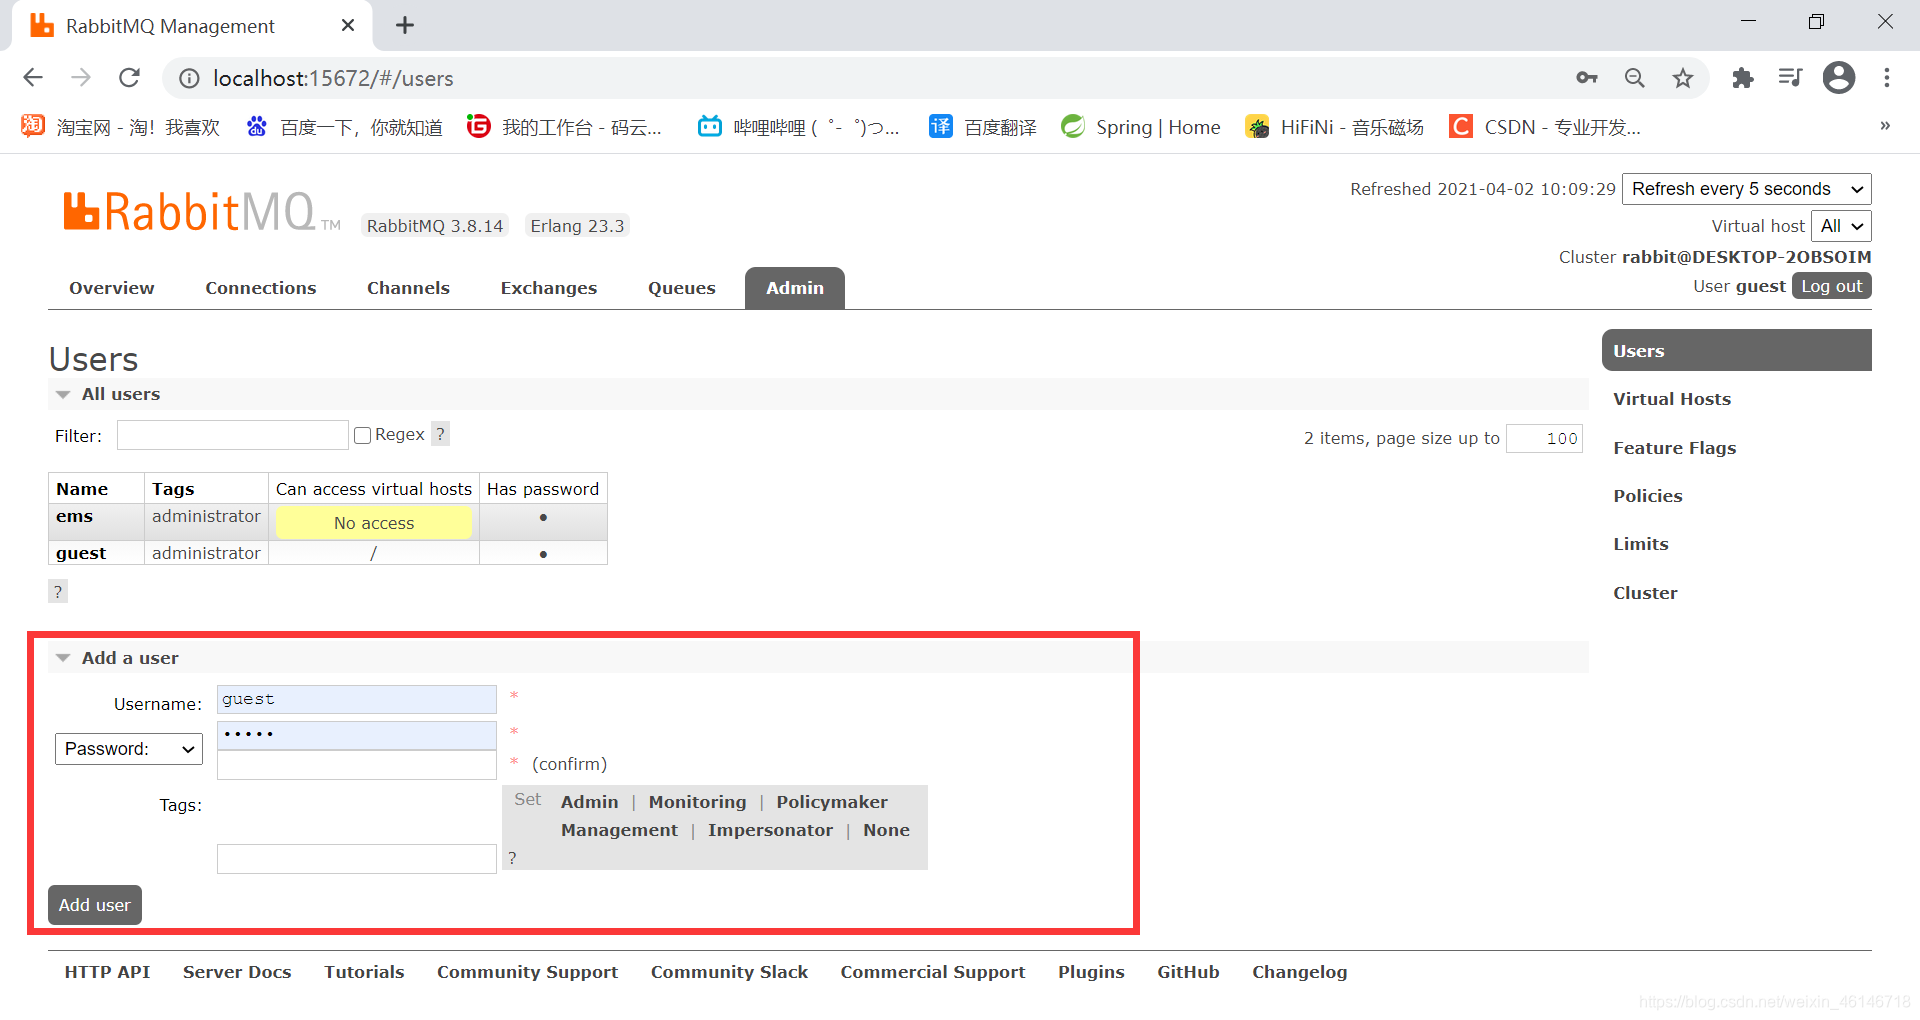The width and height of the screenshot is (1920, 1020).
Task: Click the RabbitMQ logo
Action: tap(202, 212)
